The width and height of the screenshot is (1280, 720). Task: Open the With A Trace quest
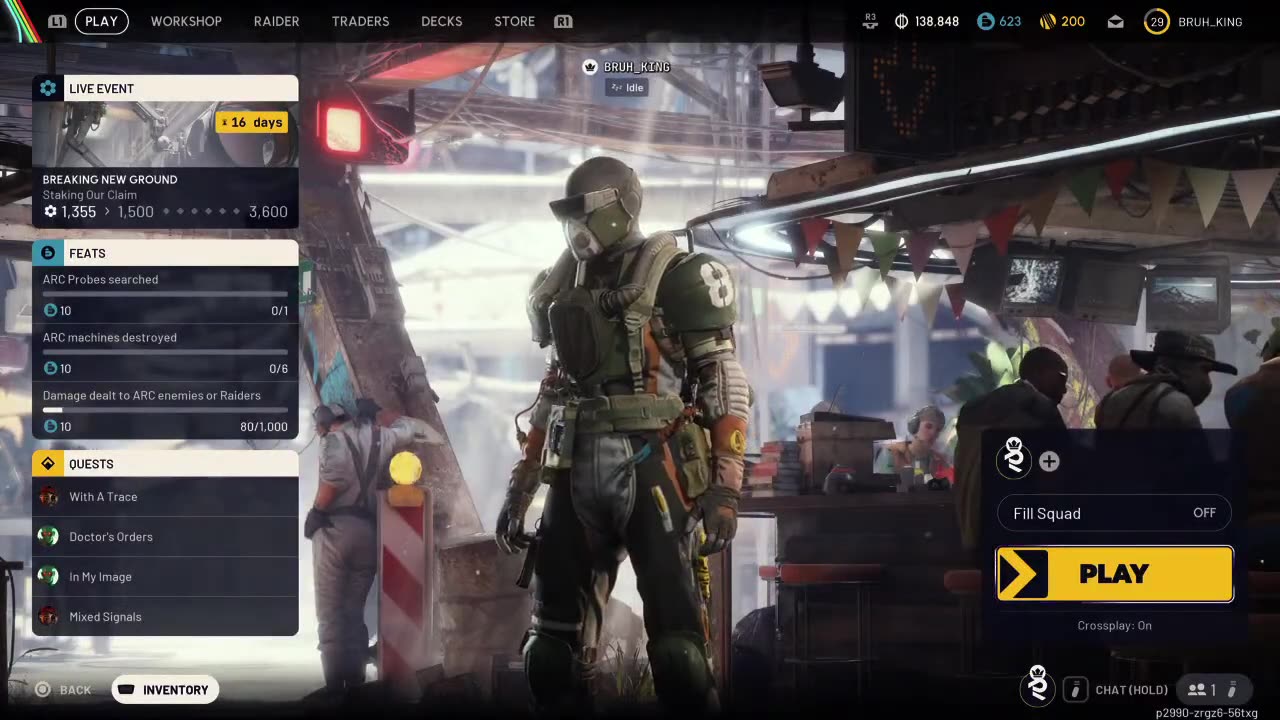click(165, 497)
